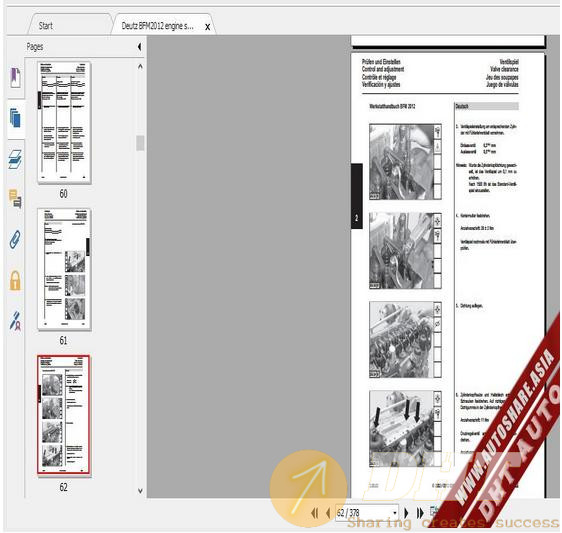Click the first engine photo in document
Image resolution: width=562 pixels, height=533 pixels.
pyautogui.click(x=402, y=162)
